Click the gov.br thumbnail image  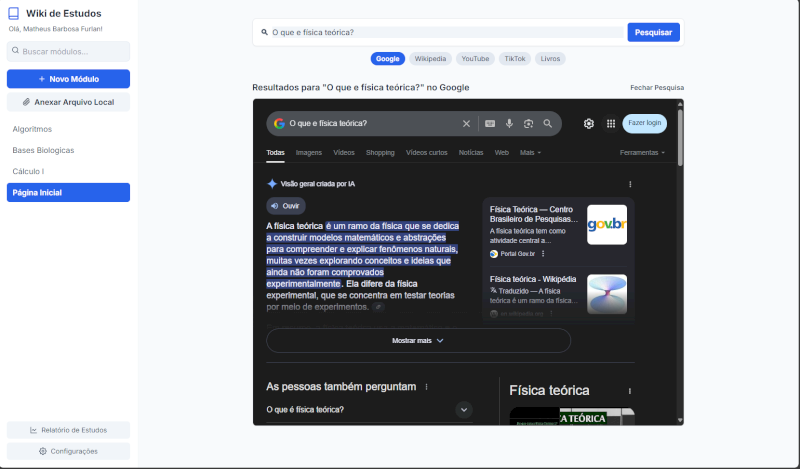[607, 225]
